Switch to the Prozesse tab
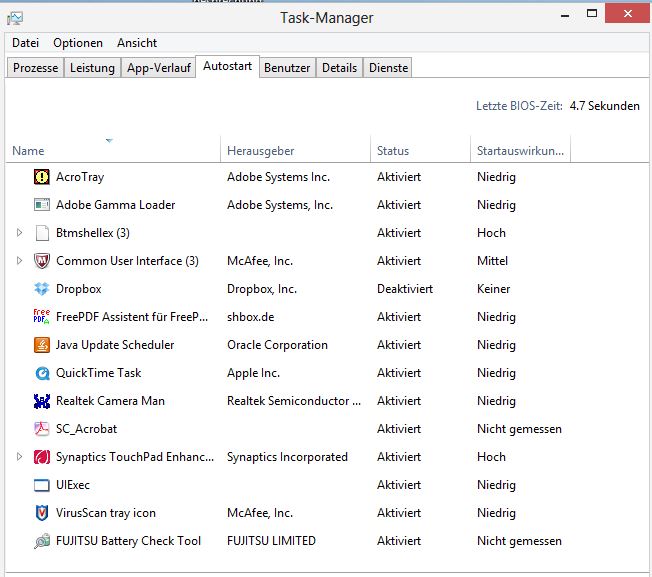Screen dimensions: 652x577 coord(35,68)
